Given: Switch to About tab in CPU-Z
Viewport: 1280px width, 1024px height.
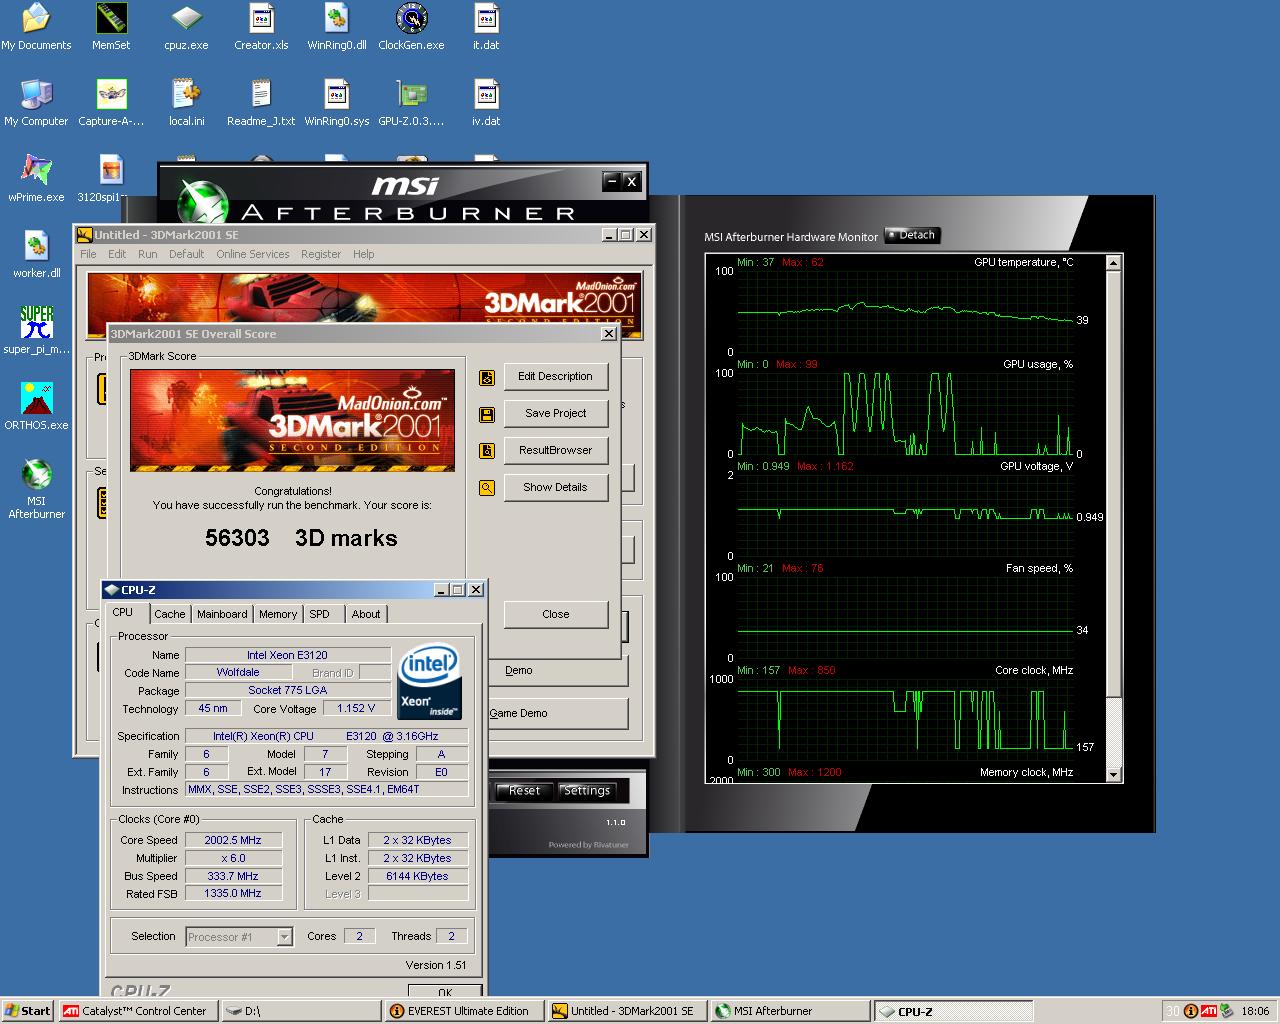Looking at the screenshot, I should pos(366,614).
